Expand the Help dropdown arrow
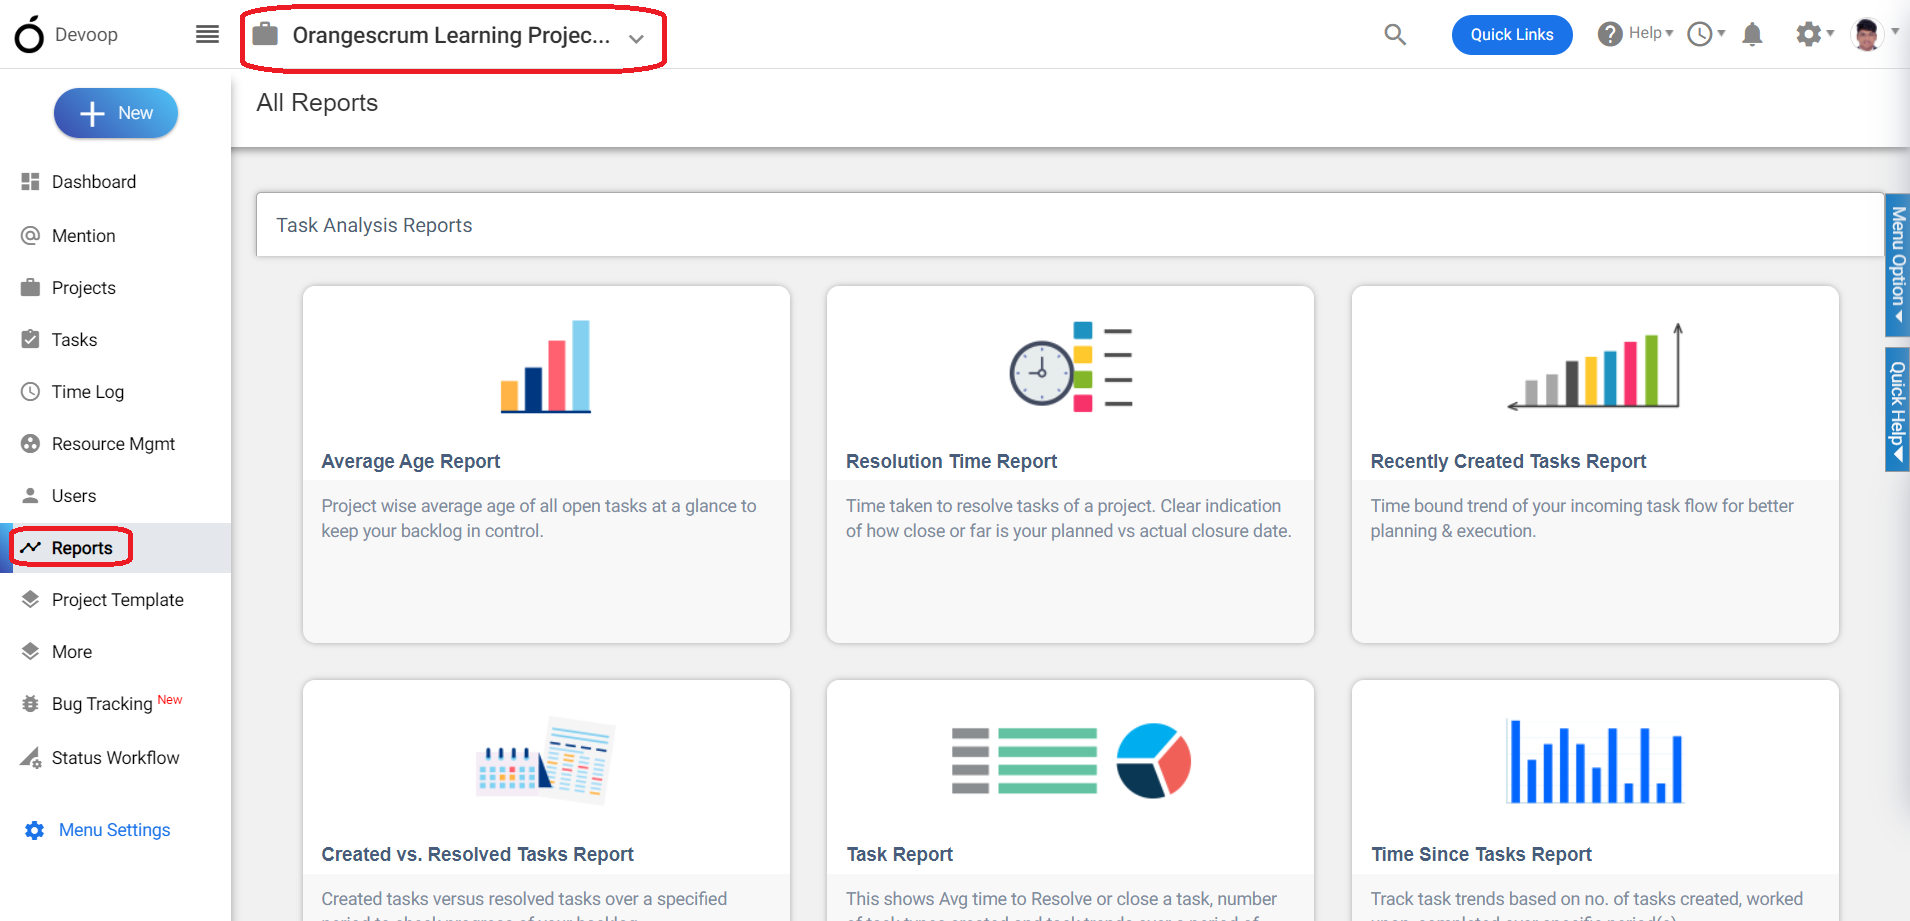This screenshot has width=1910, height=921. click(x=1669, y=34)
